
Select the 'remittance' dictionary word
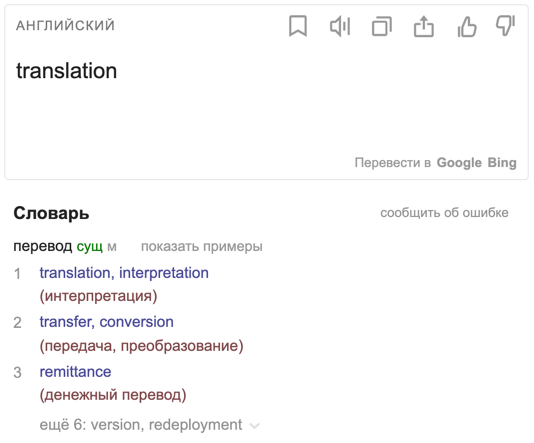click(x=75, y=372)
